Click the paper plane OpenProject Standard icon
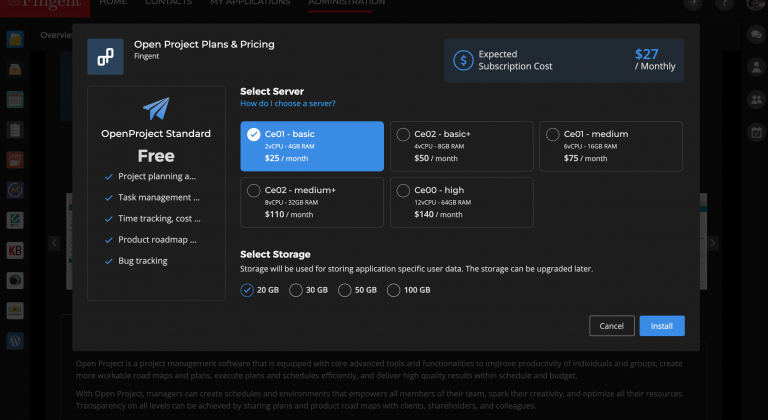The image size is (768, 420). pyautogui.click(x=156, y=108)
